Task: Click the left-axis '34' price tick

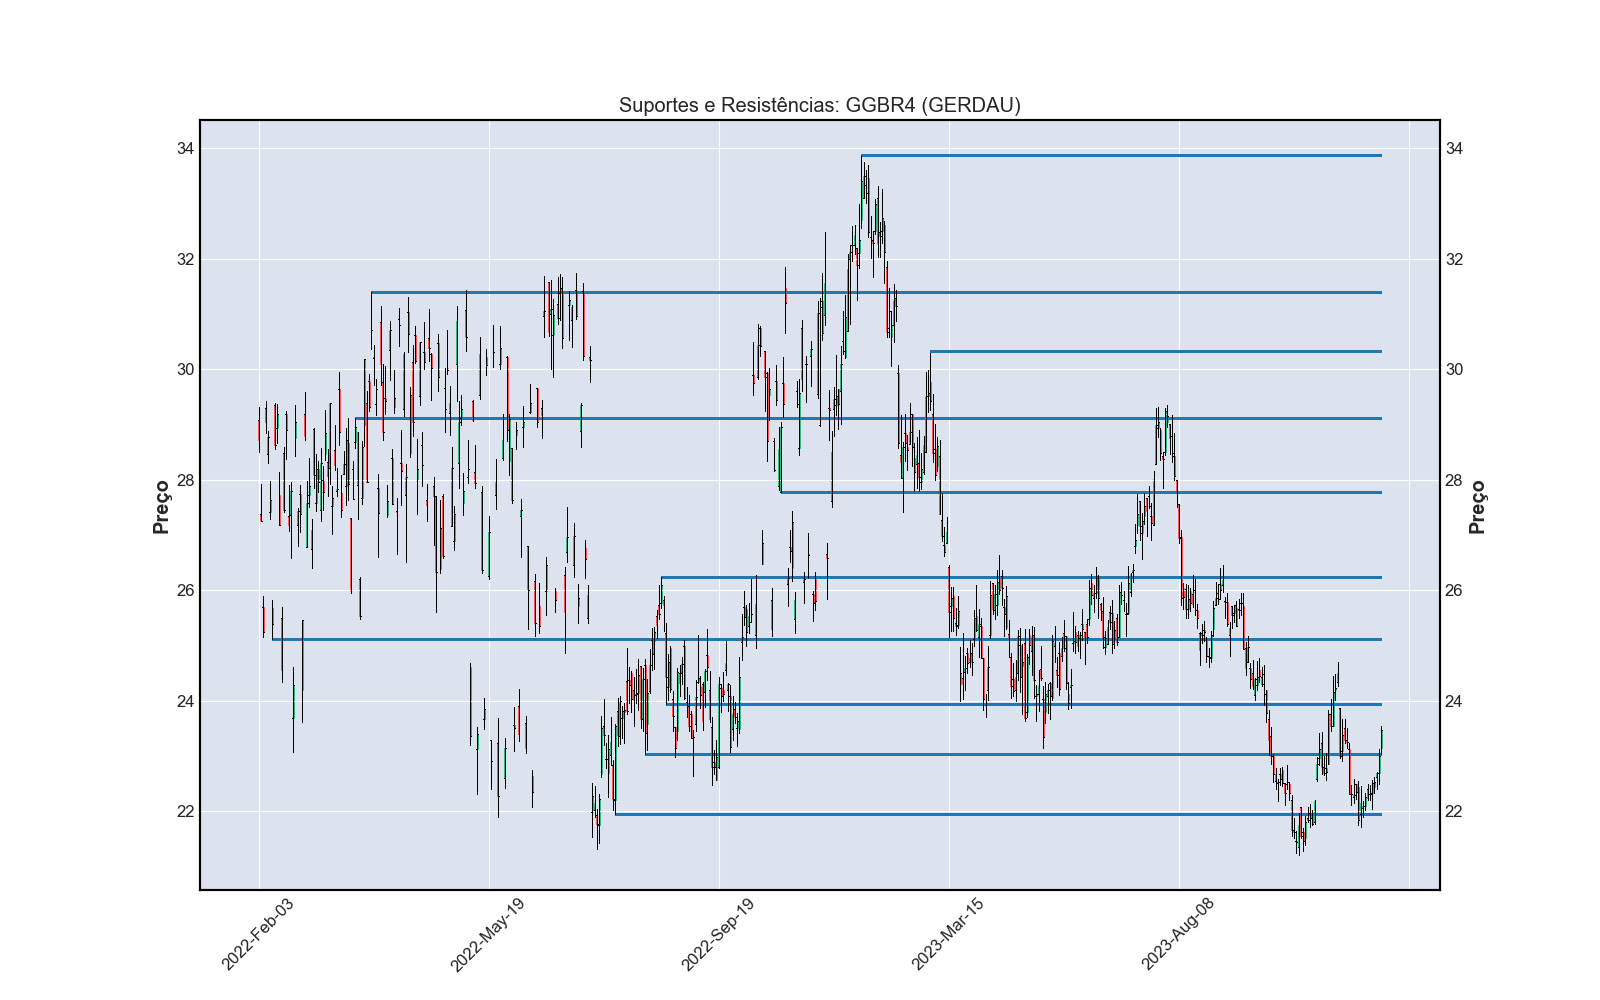Action: (x=185, y=149)
